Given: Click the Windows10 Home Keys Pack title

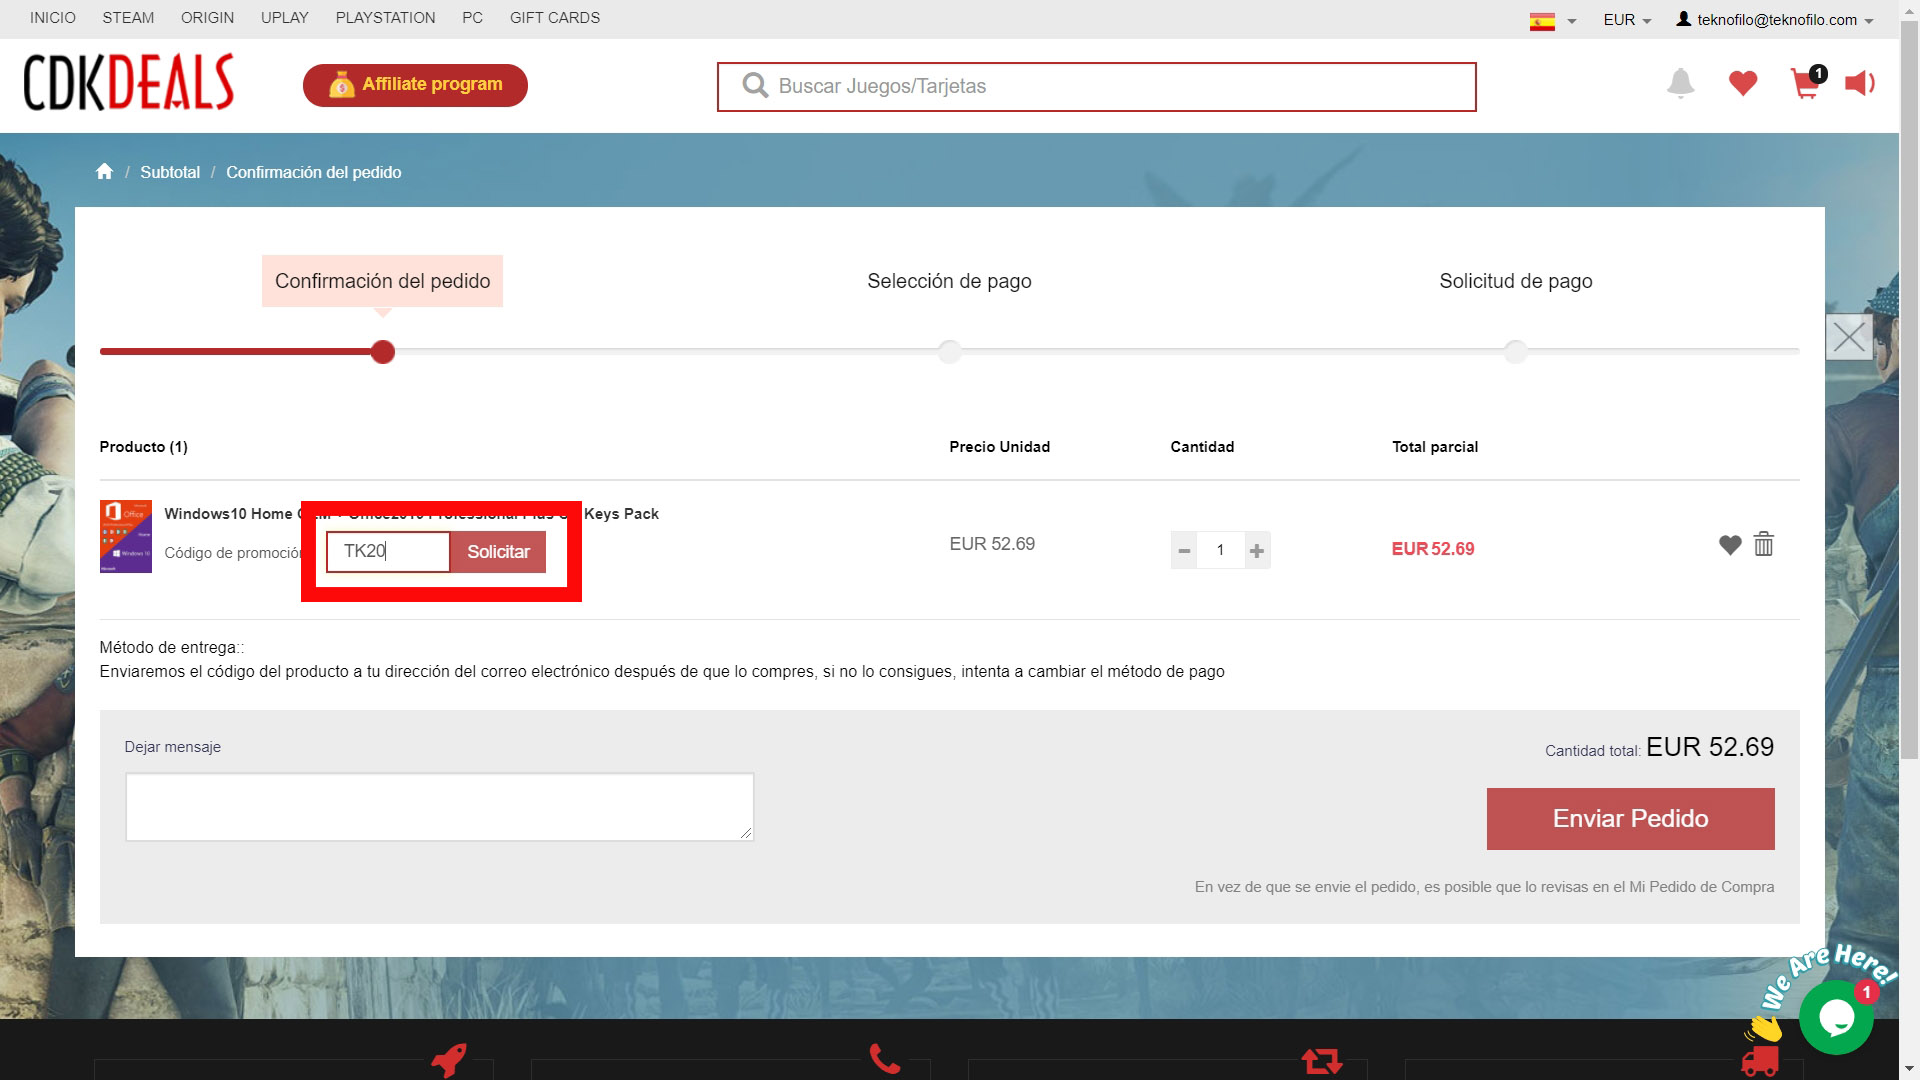Looking at the screenshot, I should (411, 514).
